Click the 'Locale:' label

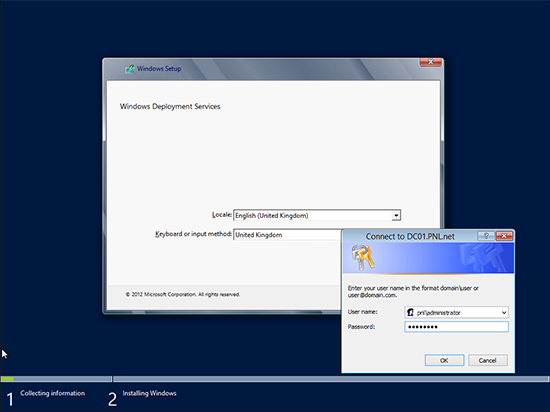222,215
